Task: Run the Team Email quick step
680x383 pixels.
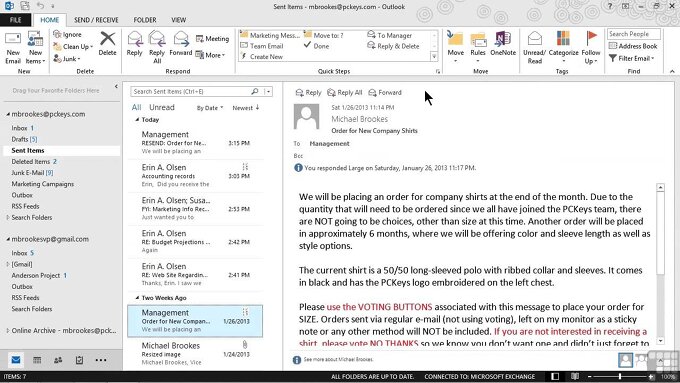Action: pyautogui.click(x=262, y=46)
